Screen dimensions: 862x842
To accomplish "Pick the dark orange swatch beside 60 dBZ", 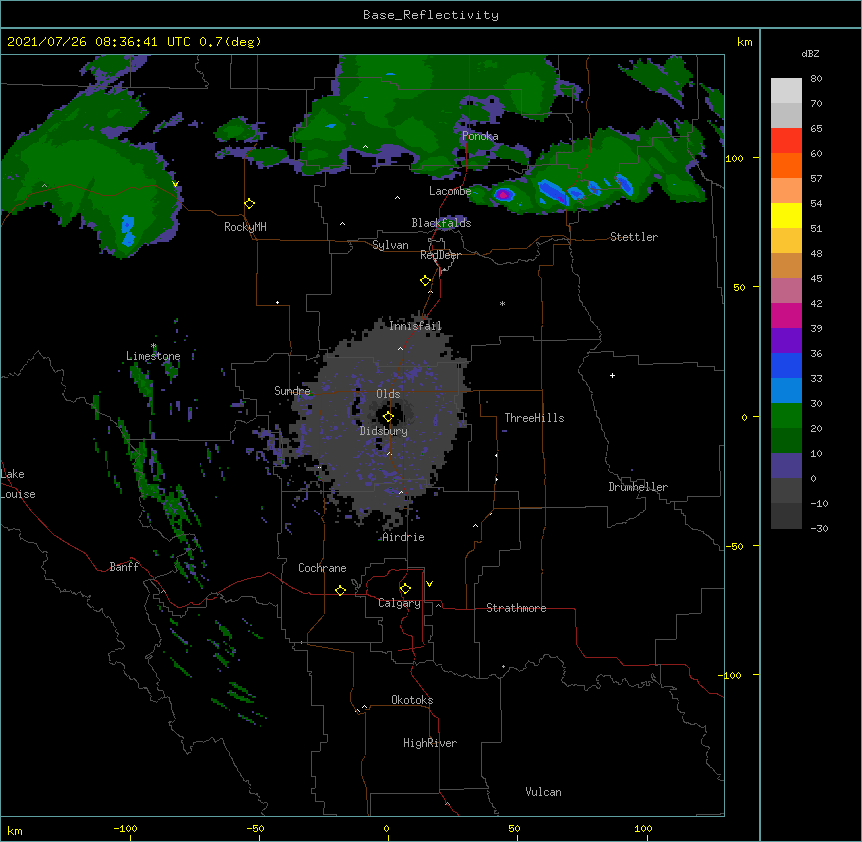I will [x=786, y=165].
